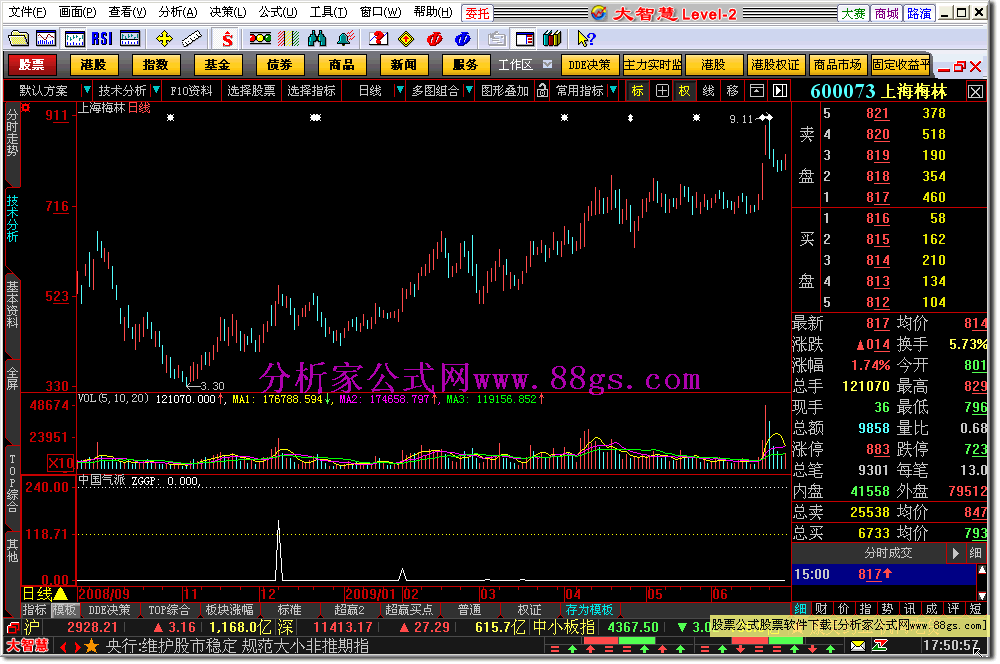Expand the 分时成交 play arrow
Viewport: 1000px width, 664px height.
click(955, 553)
